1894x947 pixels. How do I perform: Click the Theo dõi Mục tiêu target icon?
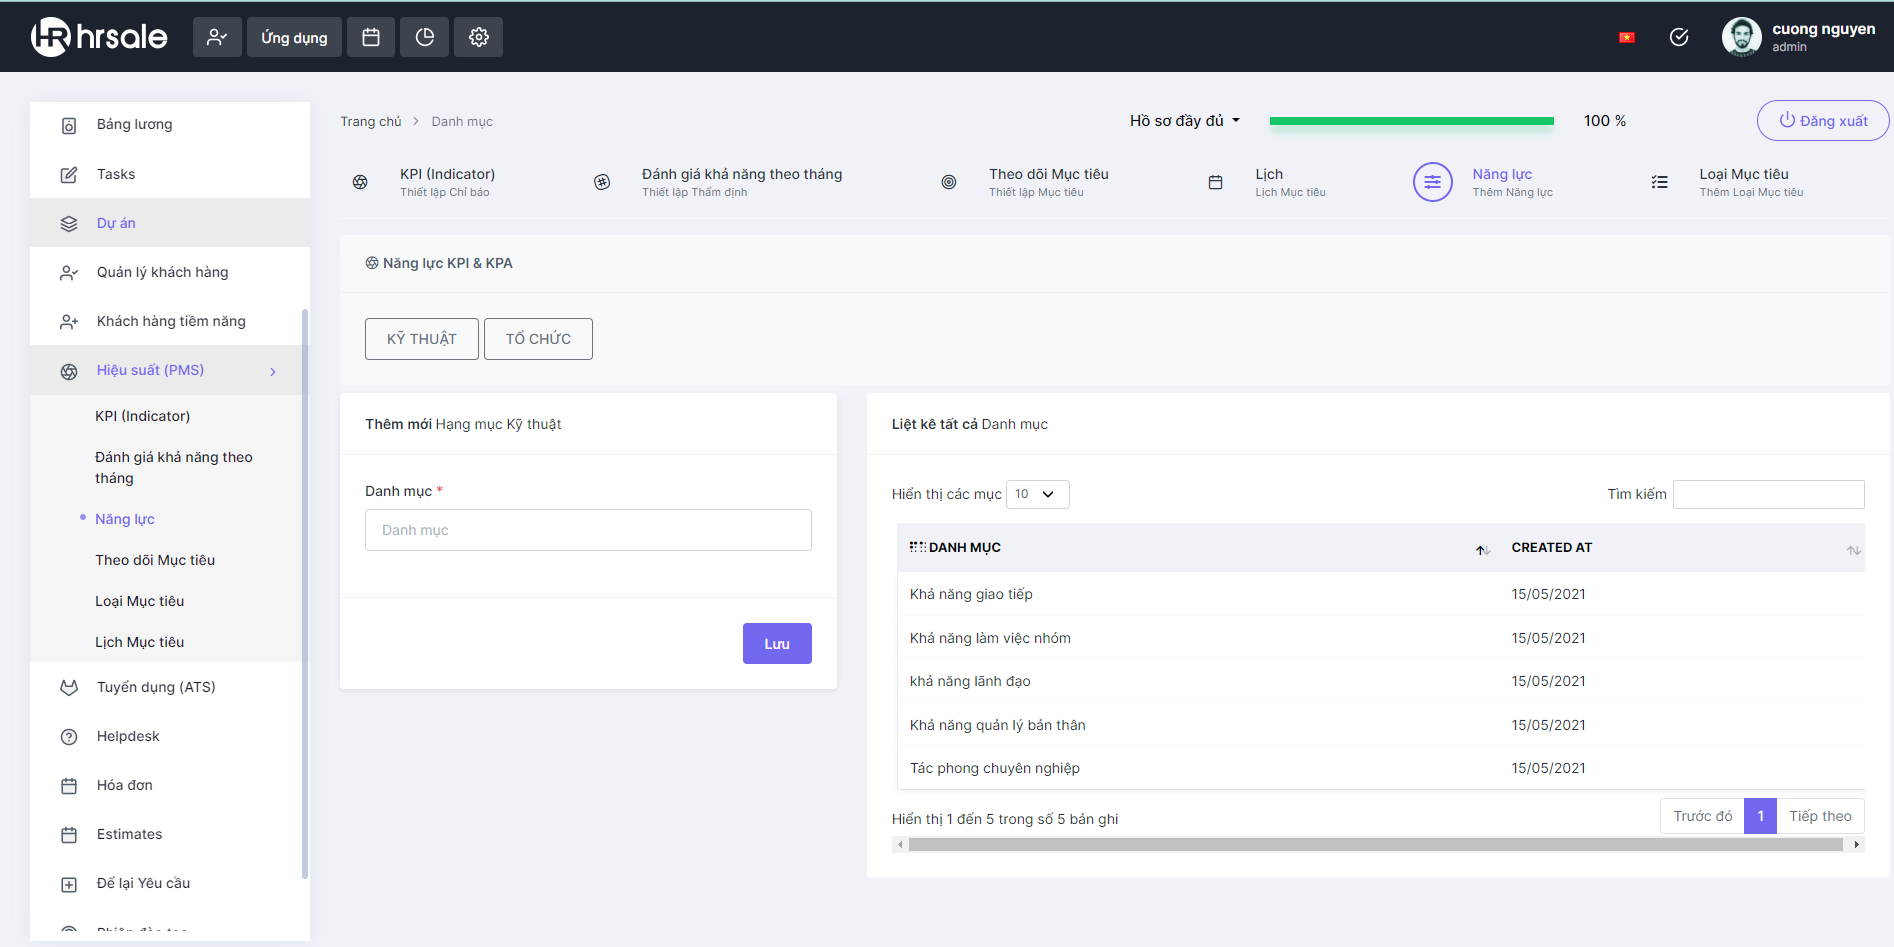(x=949, y=182)
